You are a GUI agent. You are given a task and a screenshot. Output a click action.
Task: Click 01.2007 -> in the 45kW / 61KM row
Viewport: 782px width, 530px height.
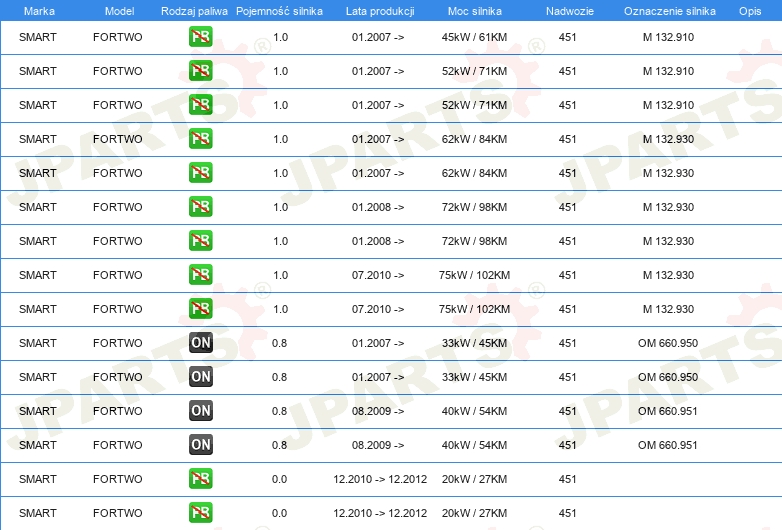[378, 37]
